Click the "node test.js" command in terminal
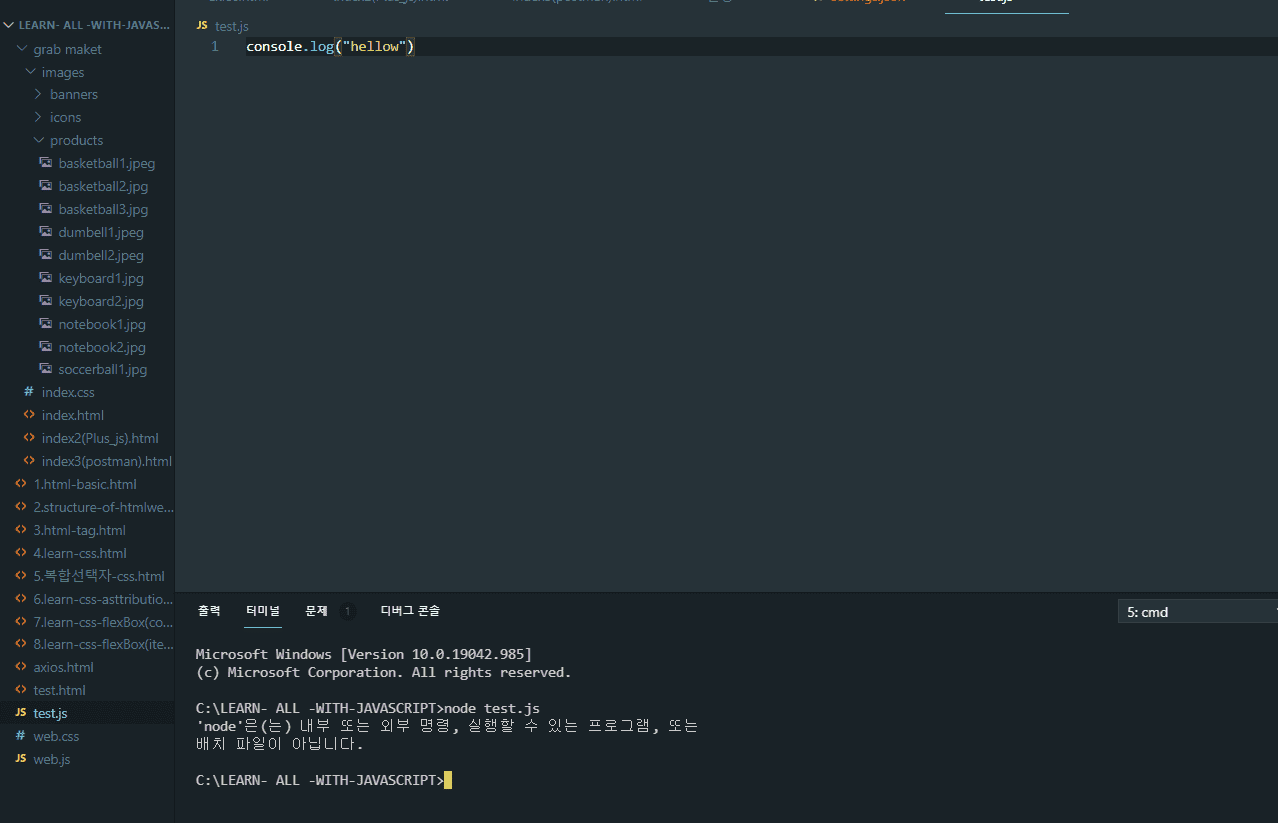This screenshot has width=1278, height=823. pyautogui.click(x=492, y=708)
